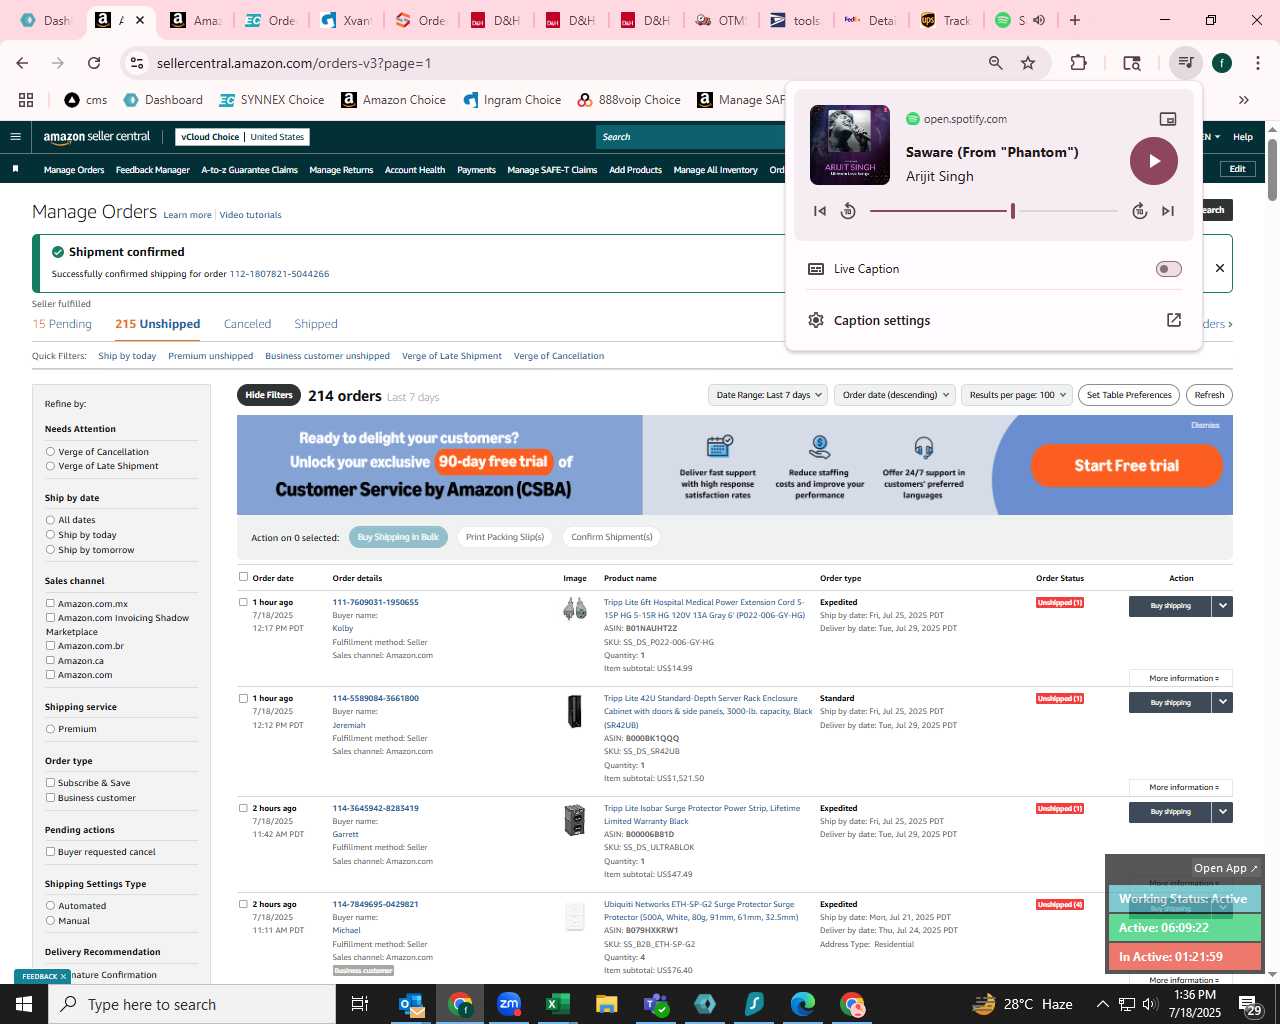1280x1024 pixels.
Task: Open the Seller Central hamburger menu
Action: pyautogui.click(x=15, y=137)
